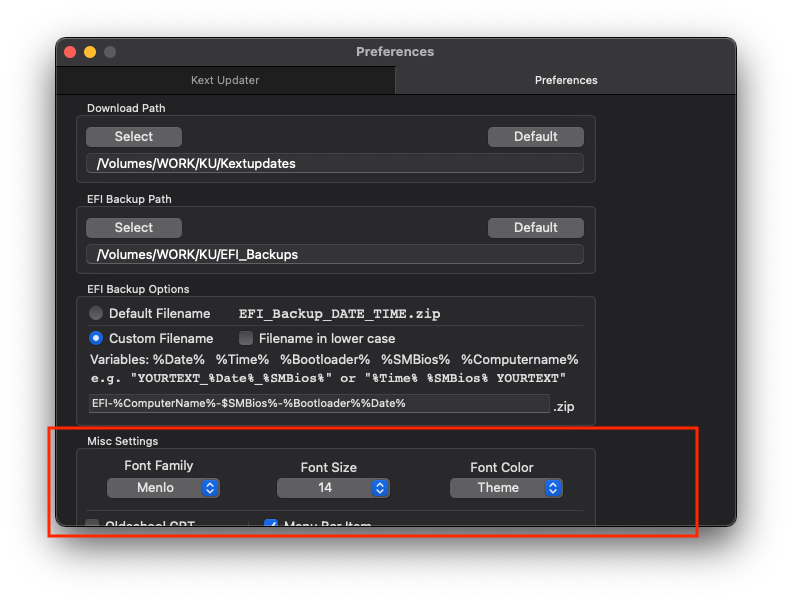Switch to the Kext Updater tab
The image size is (792, 600).
click(225, 80)
